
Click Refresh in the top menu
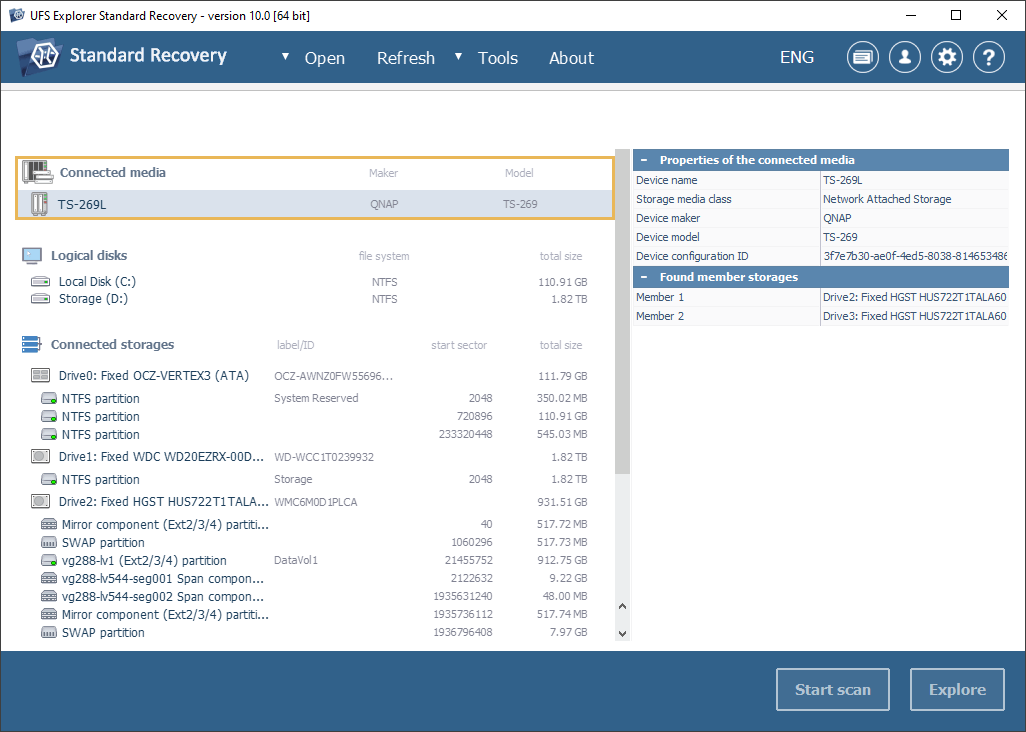pos(406,58)
